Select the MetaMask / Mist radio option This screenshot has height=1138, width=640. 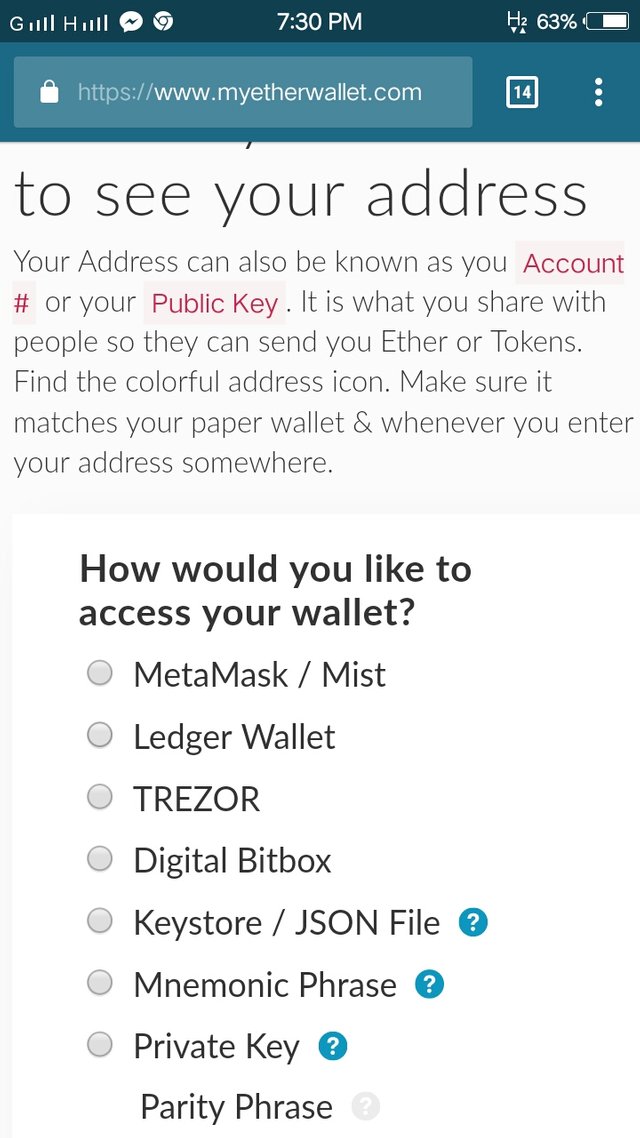coord(100,674)
